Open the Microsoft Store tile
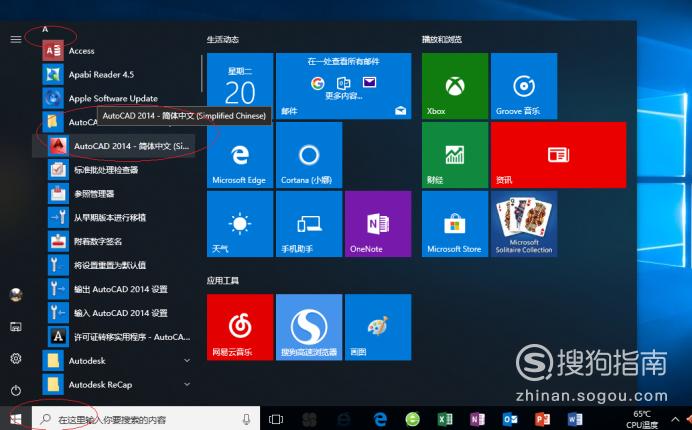This screenshot has width=692, height=430. pyautogui.click(x=455, y=224)
